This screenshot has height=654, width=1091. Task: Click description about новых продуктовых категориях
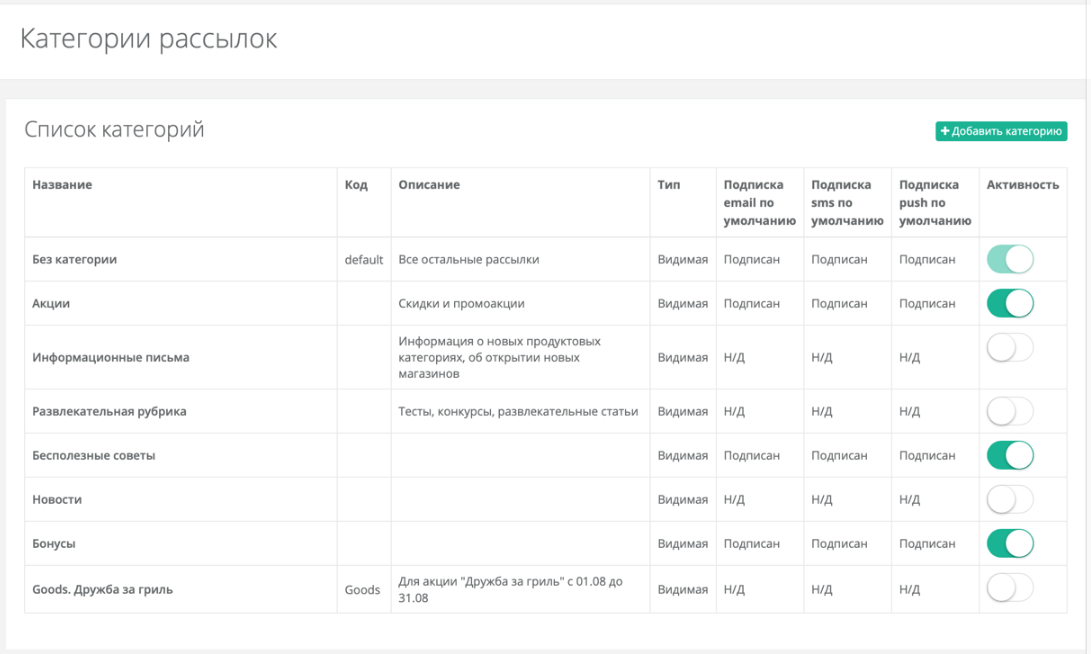(500, 358)
